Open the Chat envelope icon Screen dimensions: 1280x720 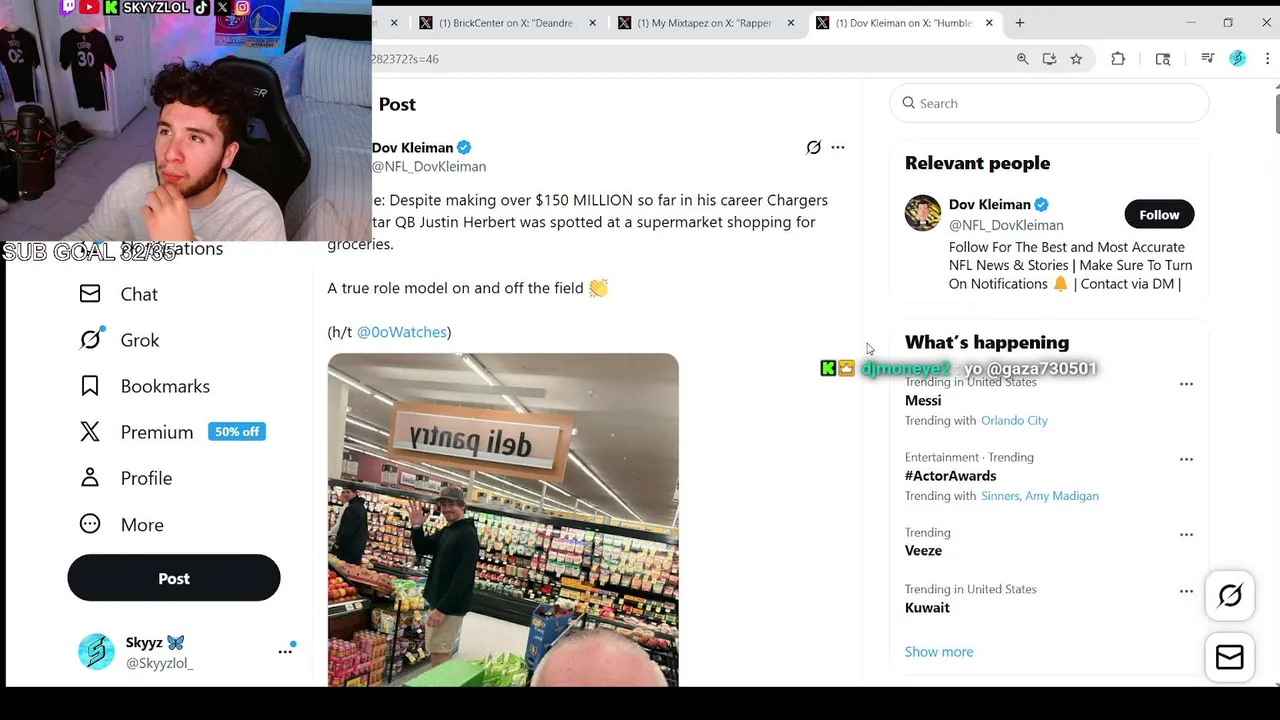(90, 294)
